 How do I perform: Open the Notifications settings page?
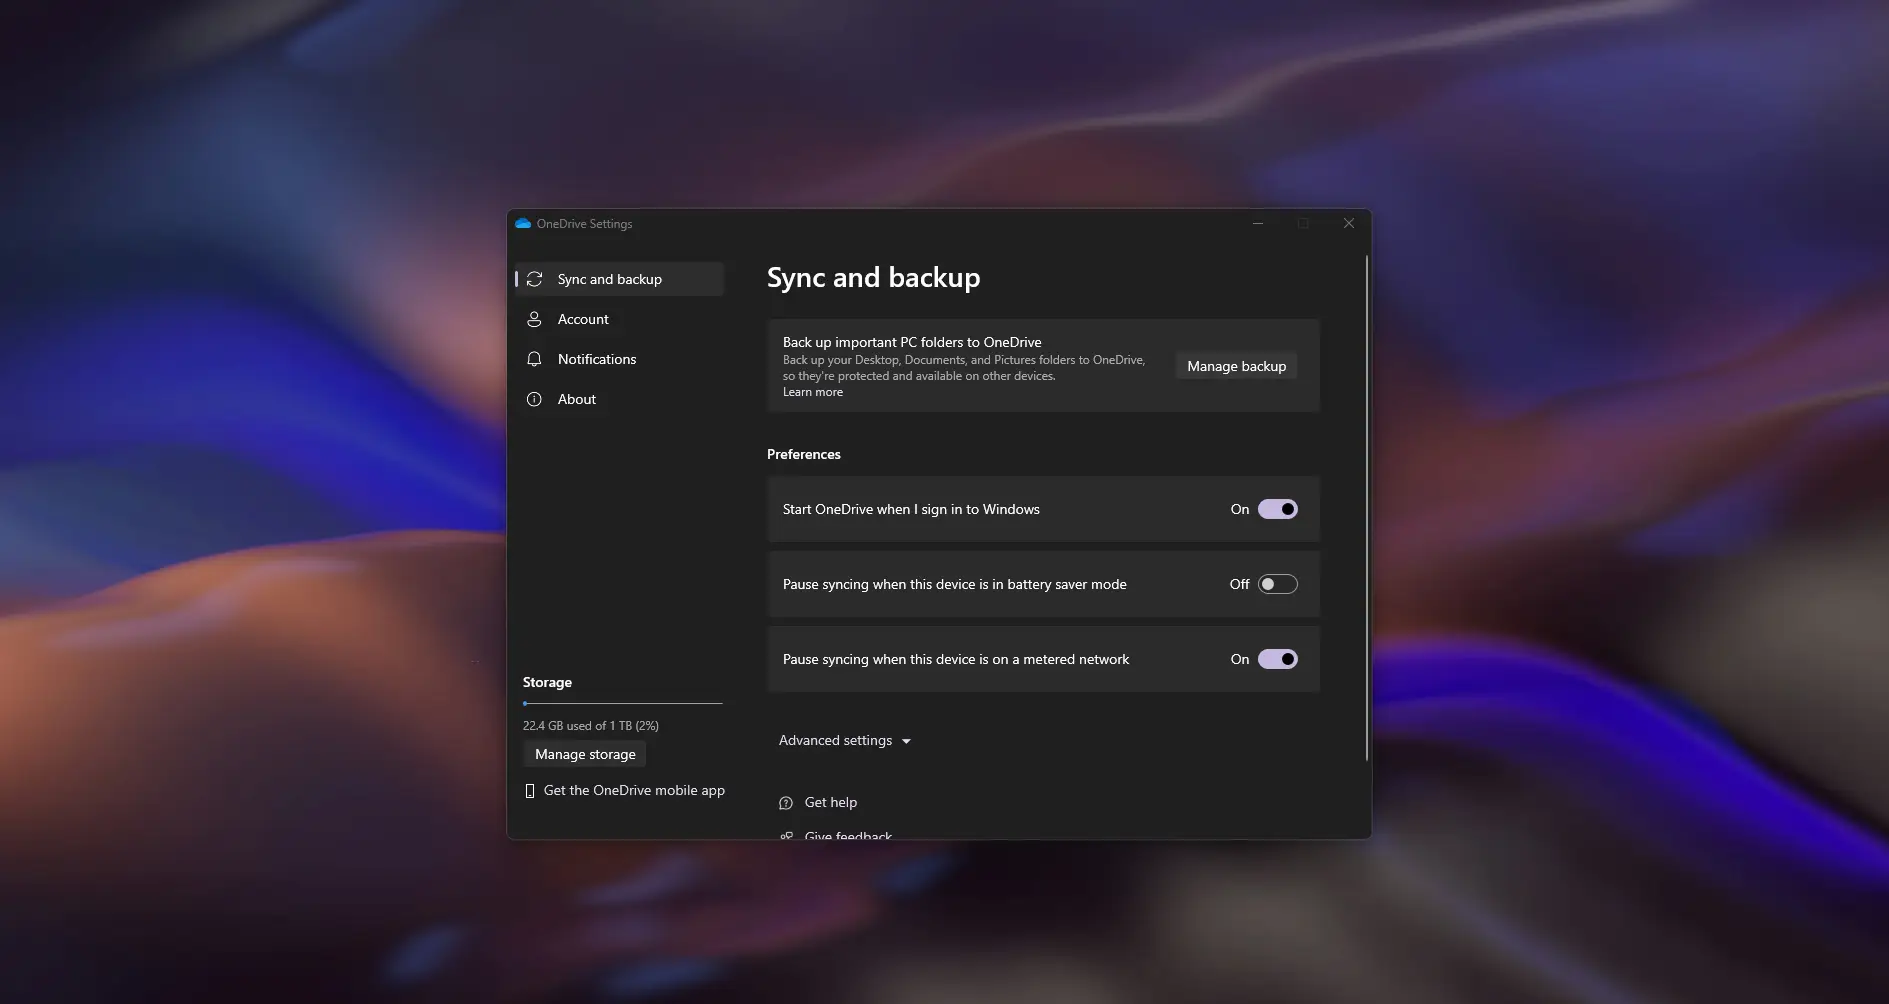(x=596, y=359)
